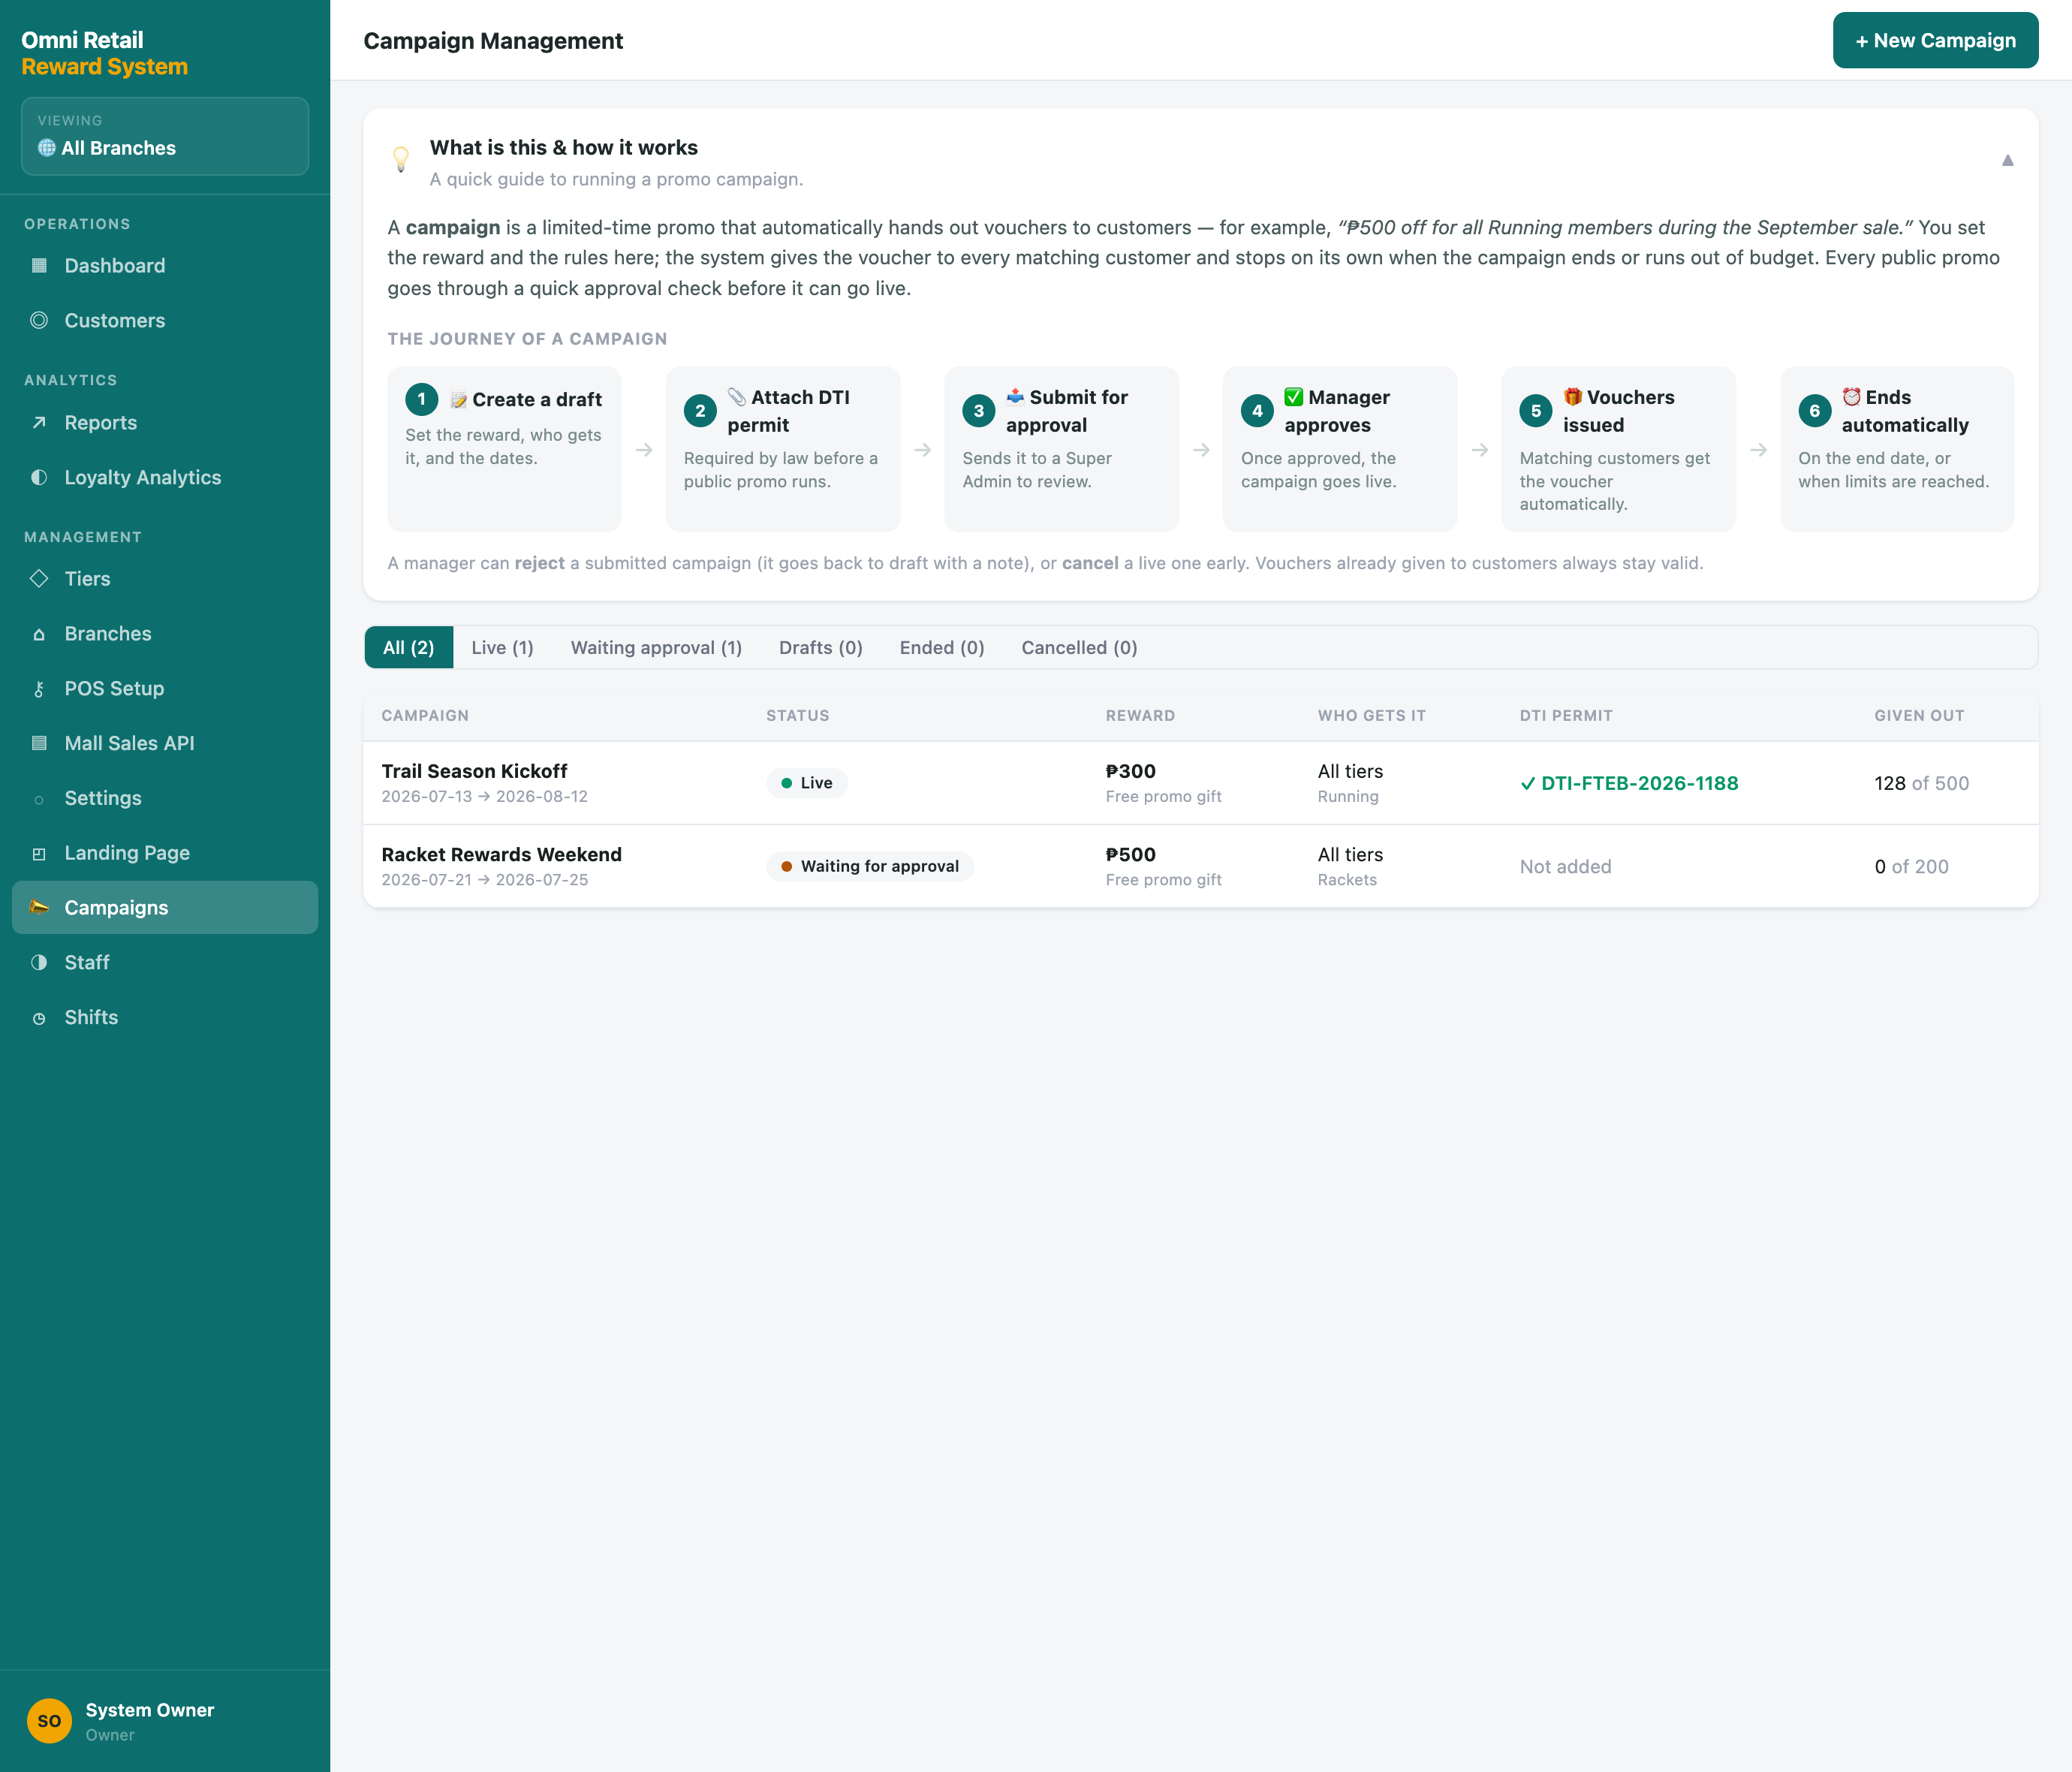Collapse the how it works guide
Viewport: 2072px width, 1772px height.
pyautogui.click(x=2007, y=160)
